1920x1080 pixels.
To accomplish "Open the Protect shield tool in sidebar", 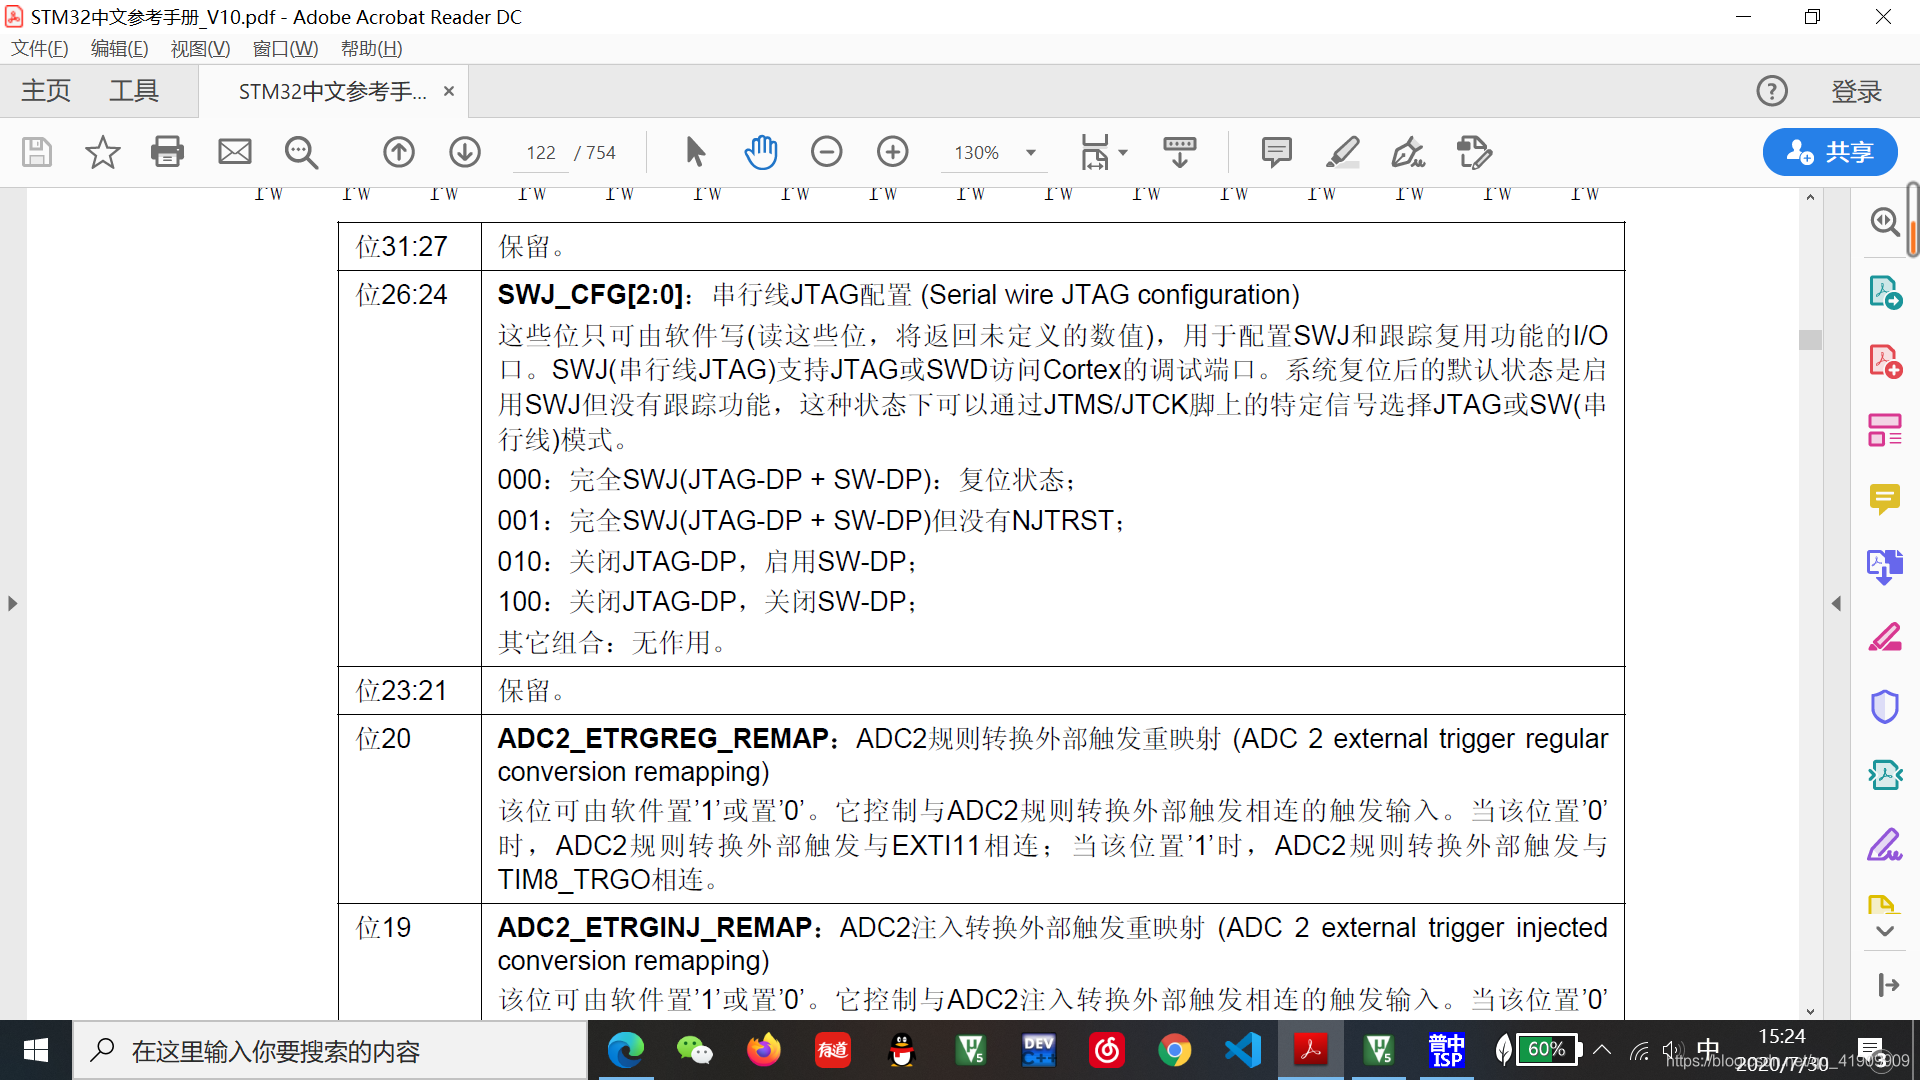I will pyautogui.click(x=1885, y=707).
